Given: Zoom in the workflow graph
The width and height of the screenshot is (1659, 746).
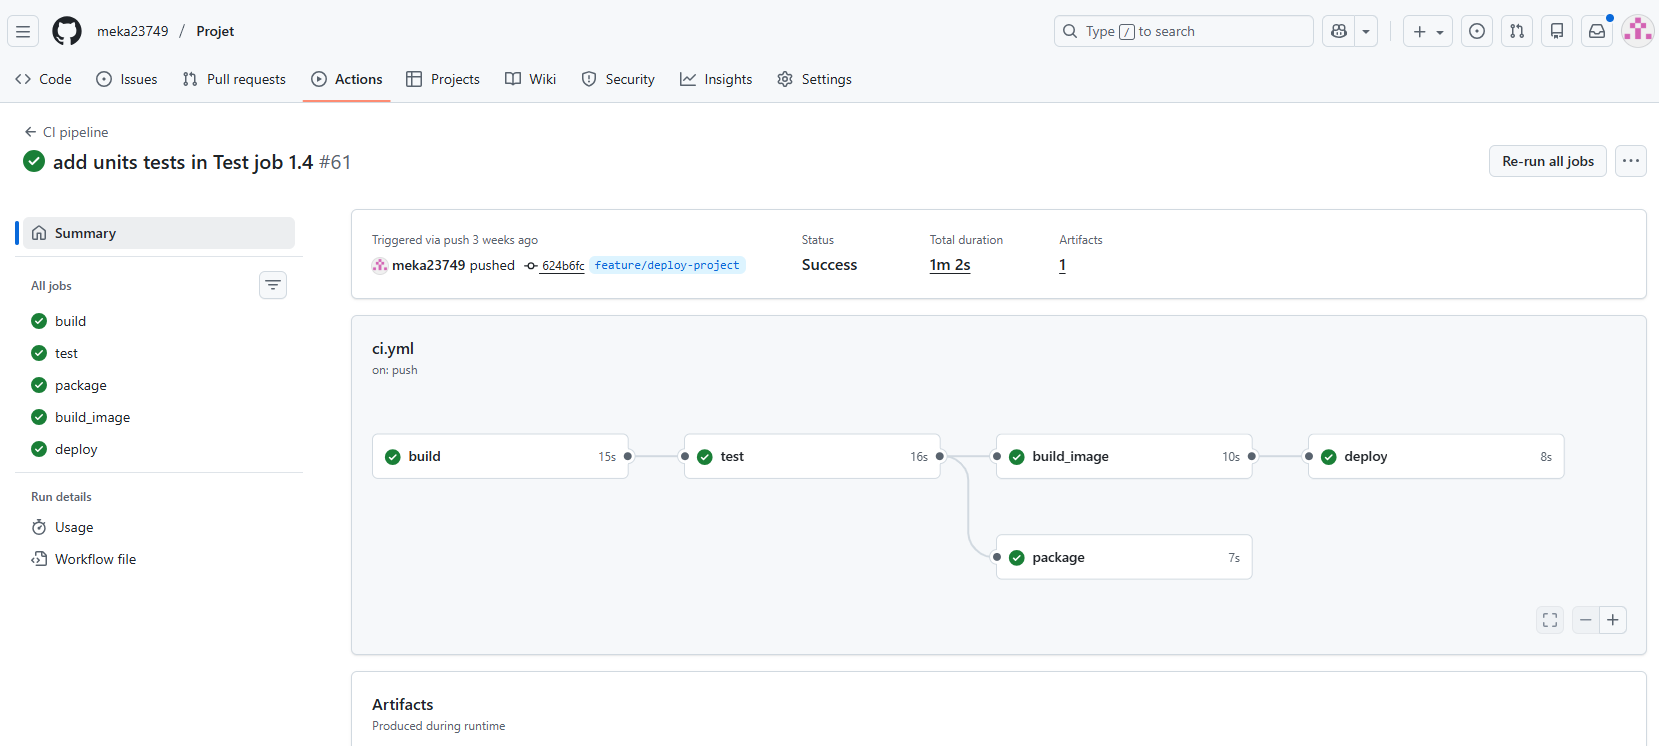Looking at the screenshot, I should pyautogui.click(x=1613, y=620).
